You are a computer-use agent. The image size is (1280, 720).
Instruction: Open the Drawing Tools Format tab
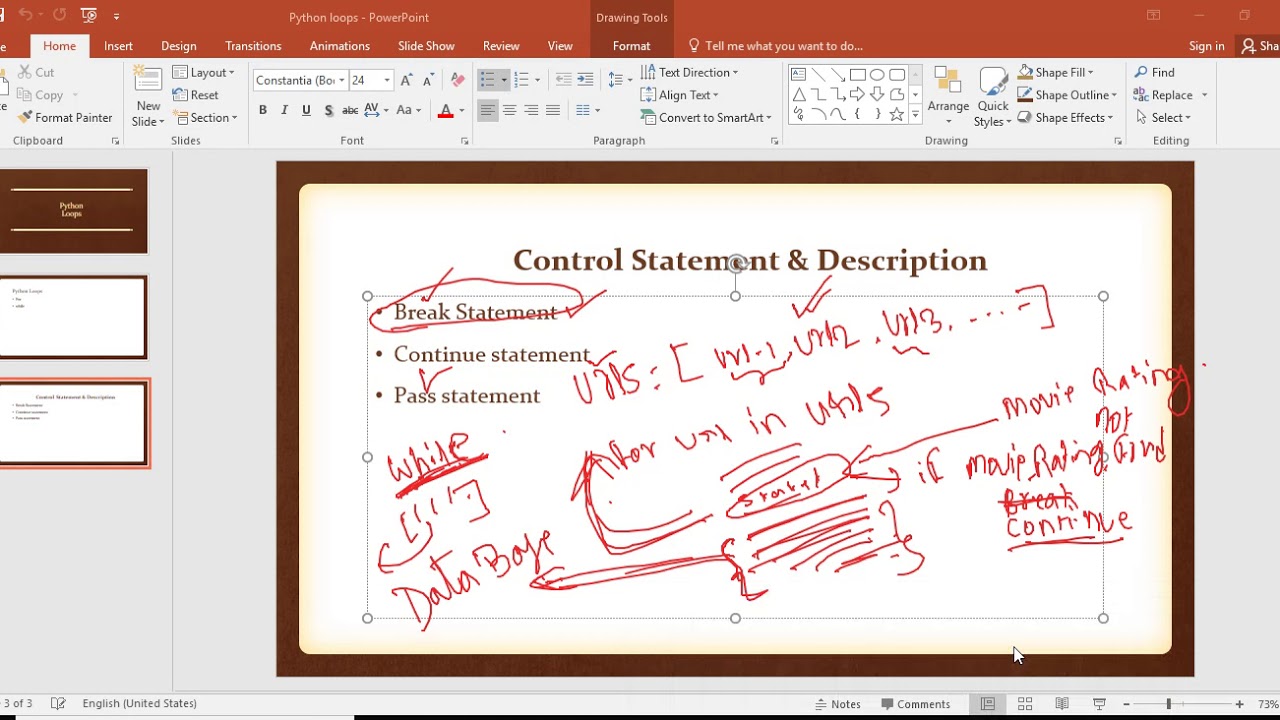coord(631,46)
